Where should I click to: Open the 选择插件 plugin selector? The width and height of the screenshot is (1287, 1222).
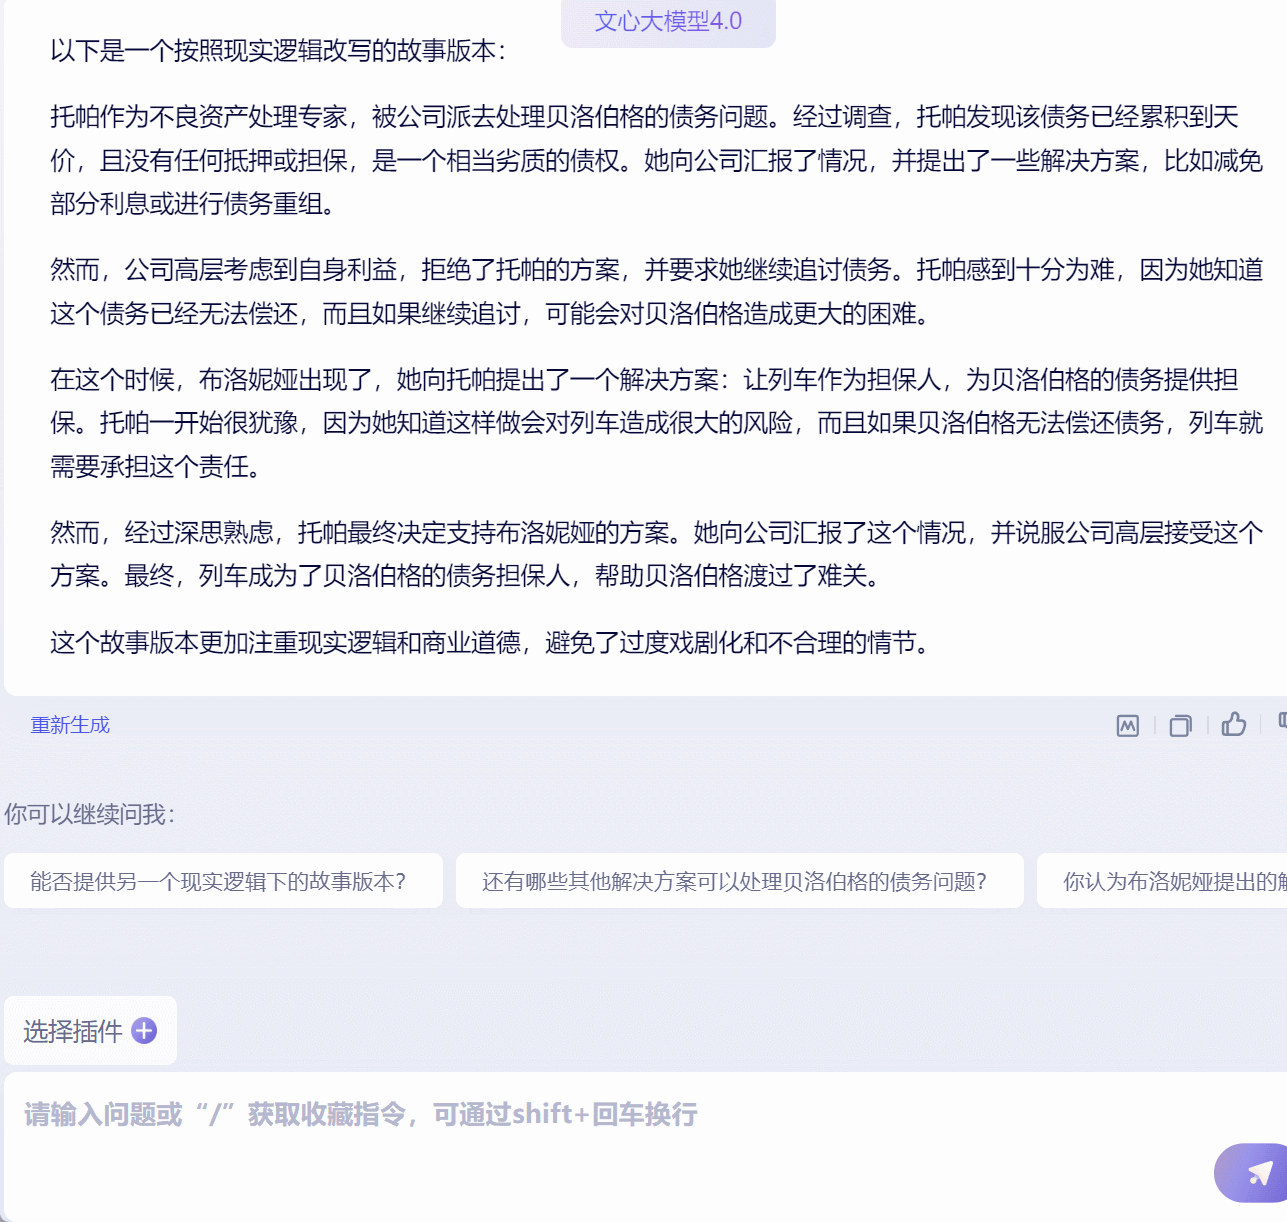pos(90,1031)
